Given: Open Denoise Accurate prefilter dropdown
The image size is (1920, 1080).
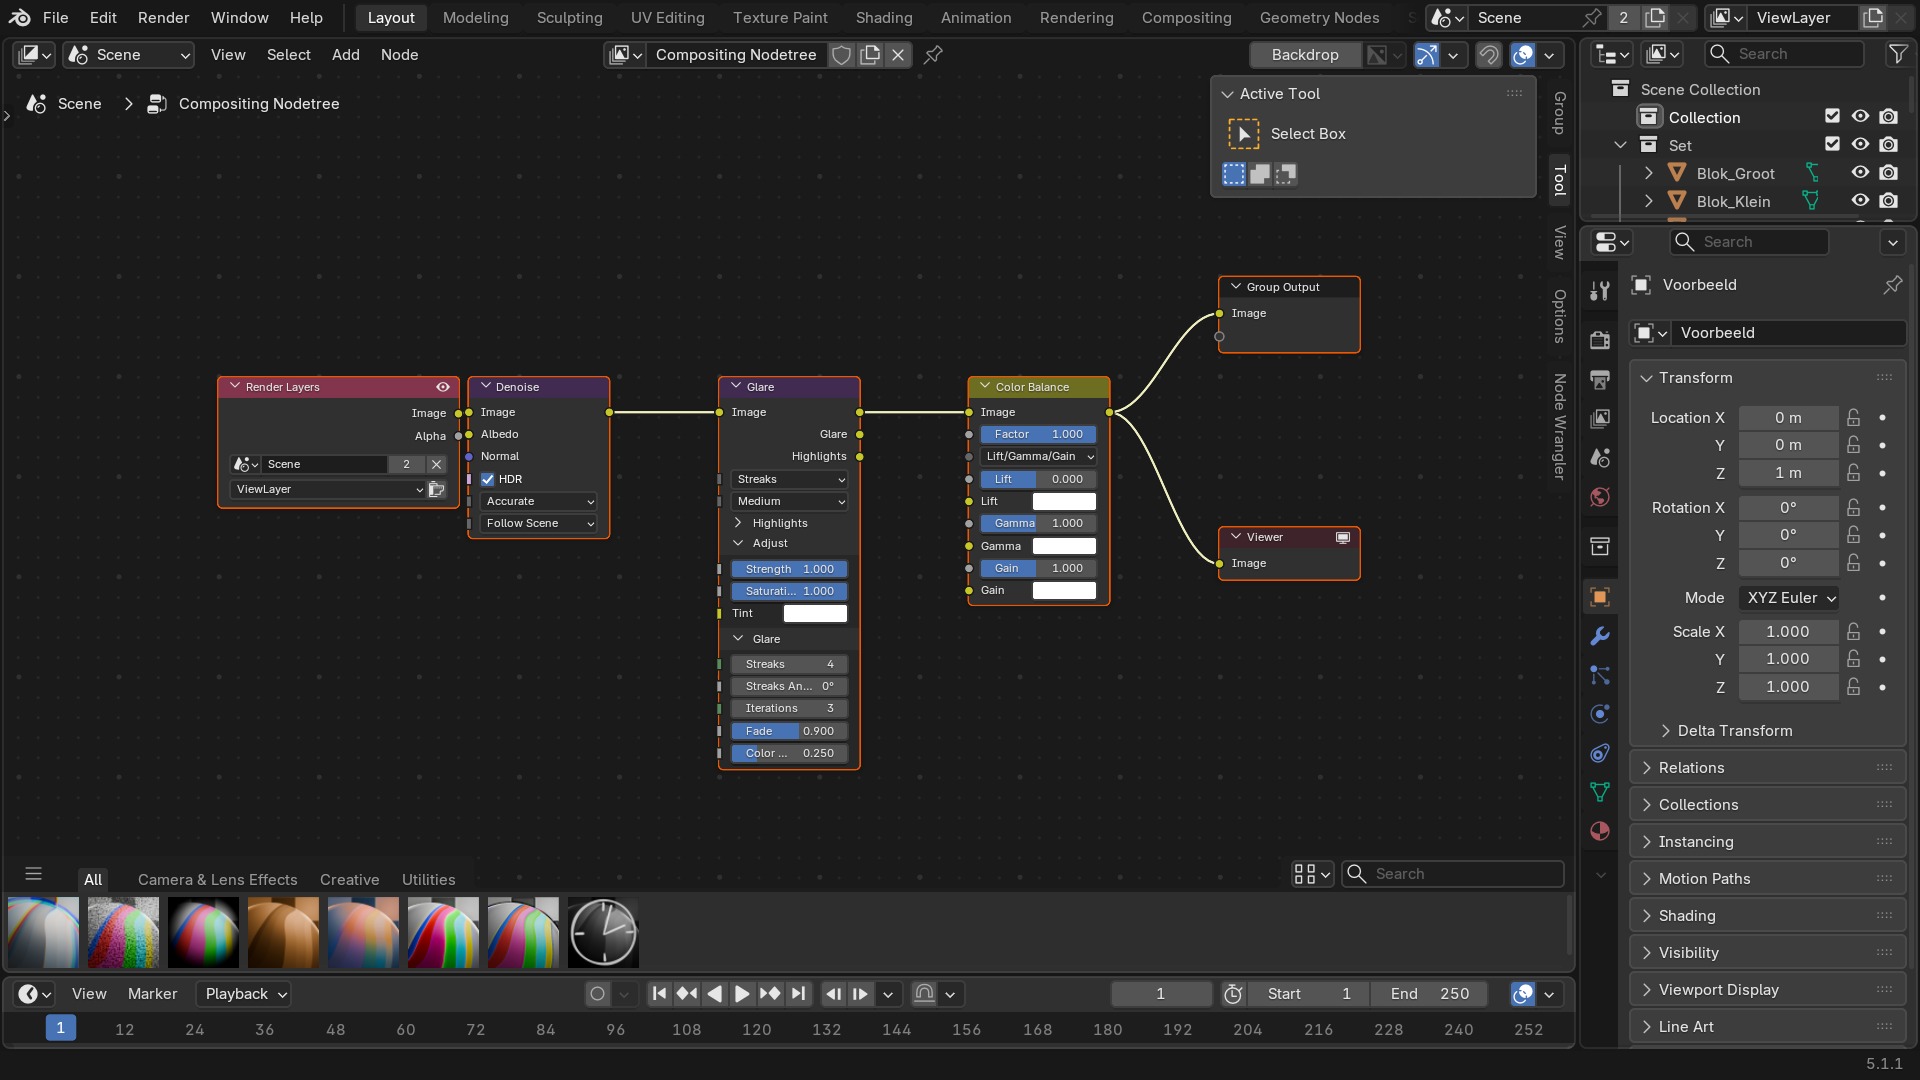Looking at the screenshot, I should 540,501.
